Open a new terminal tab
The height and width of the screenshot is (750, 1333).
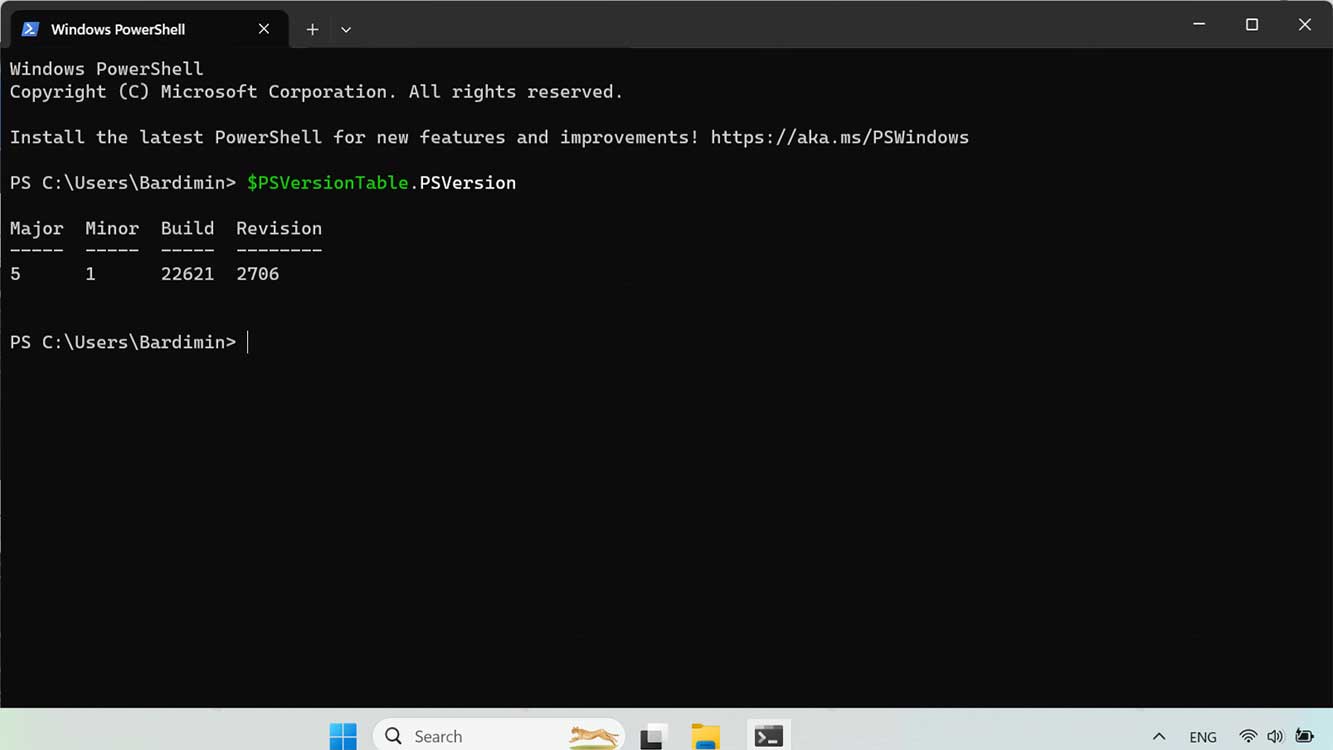pyautogui.click(x=312, y=29)
